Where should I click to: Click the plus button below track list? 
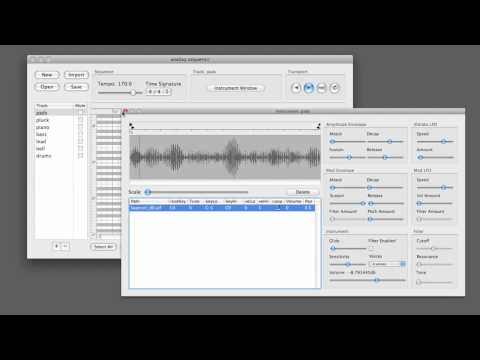pos(57,246)
